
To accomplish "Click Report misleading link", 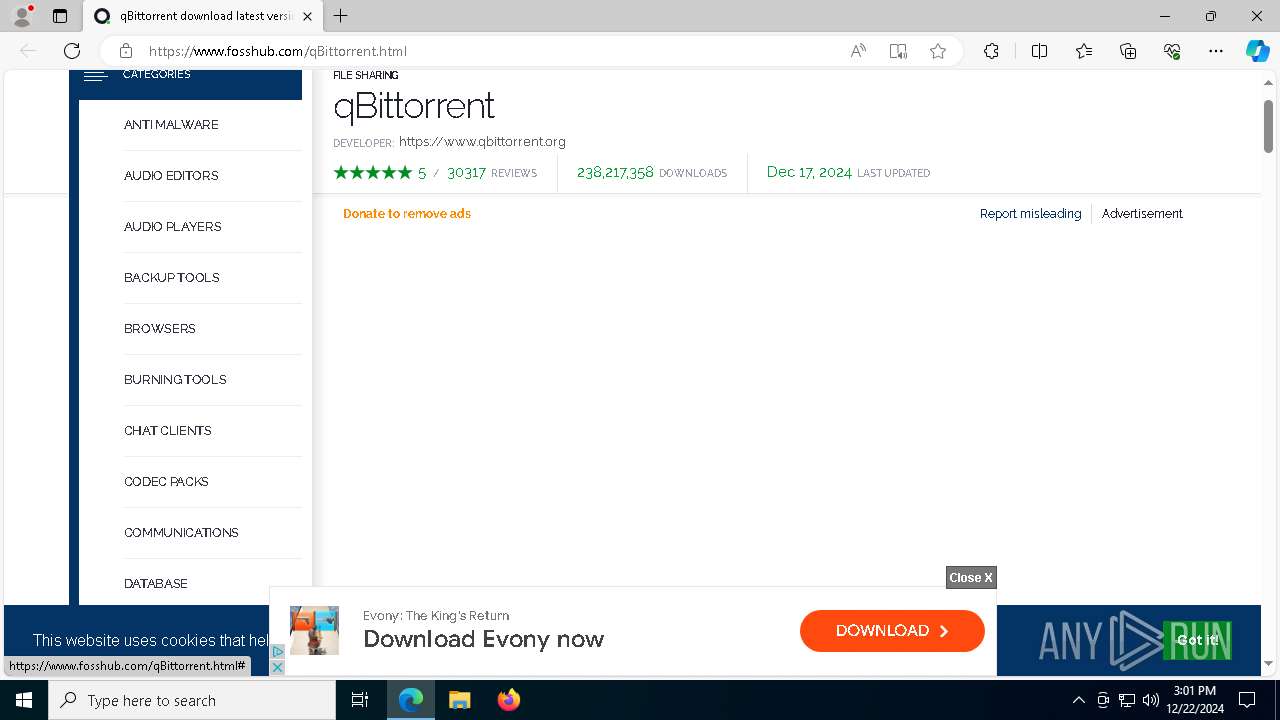I will click(1030, 214).
